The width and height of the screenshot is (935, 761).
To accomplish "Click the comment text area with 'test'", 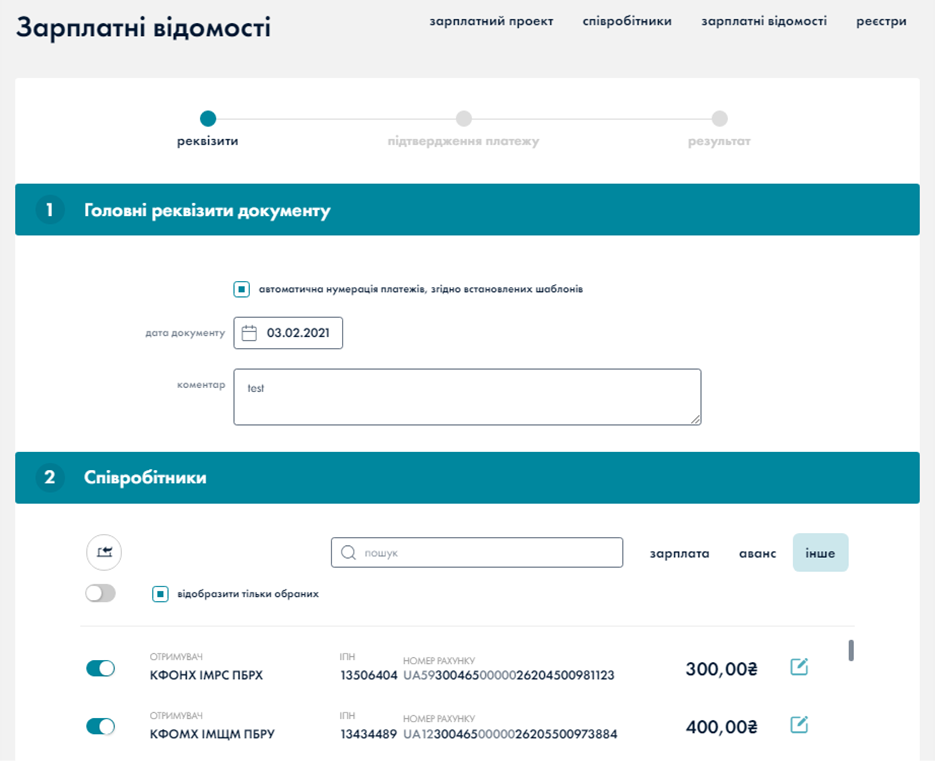I will point(467,397).
